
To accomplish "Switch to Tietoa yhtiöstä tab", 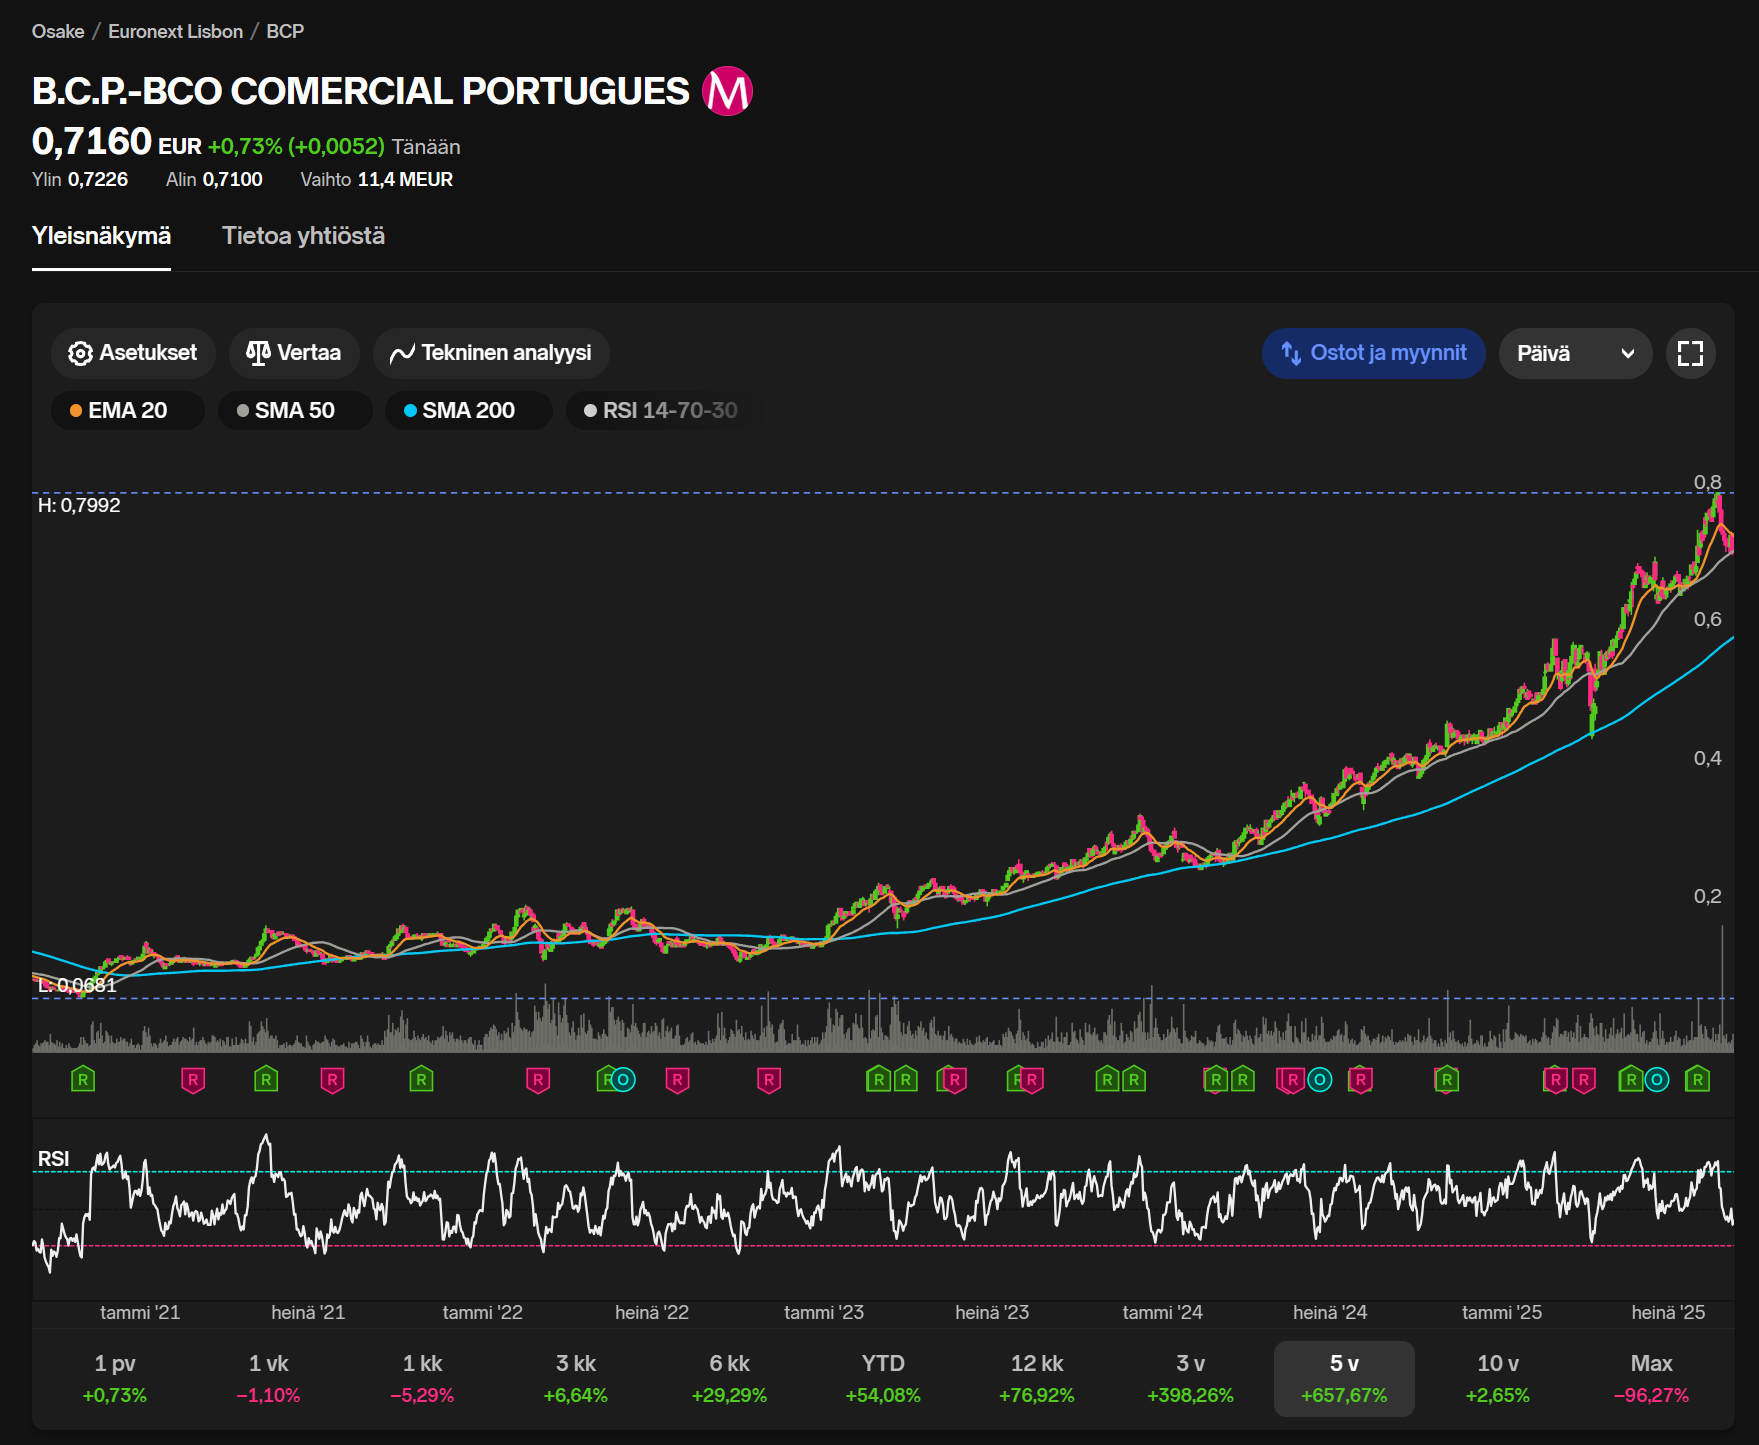I will click(303, 236).
